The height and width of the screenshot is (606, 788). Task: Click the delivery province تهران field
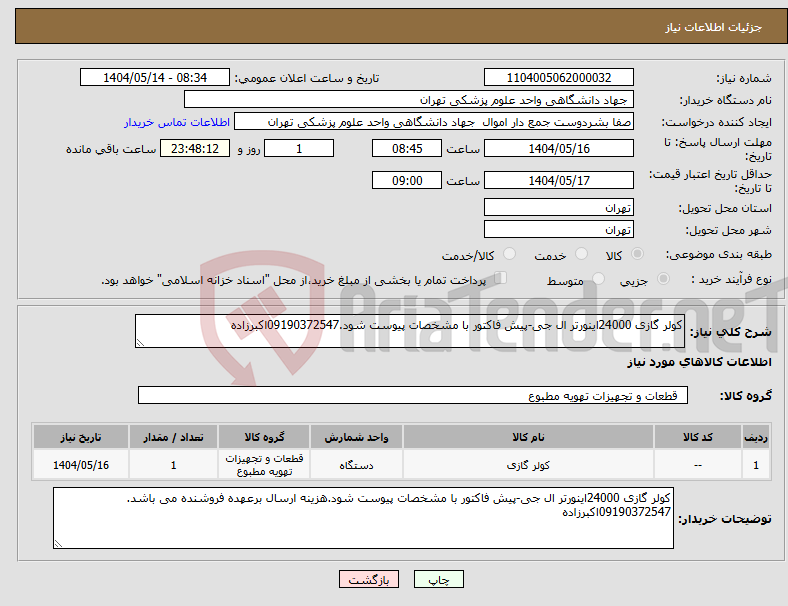click(x=559, y=208)
